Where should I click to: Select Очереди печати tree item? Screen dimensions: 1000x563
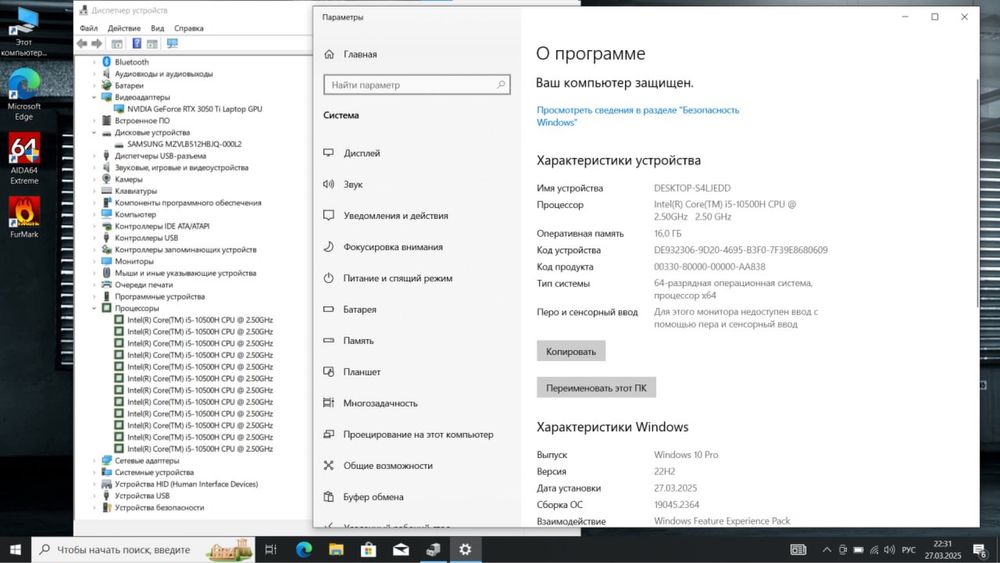tap(143, 285)
